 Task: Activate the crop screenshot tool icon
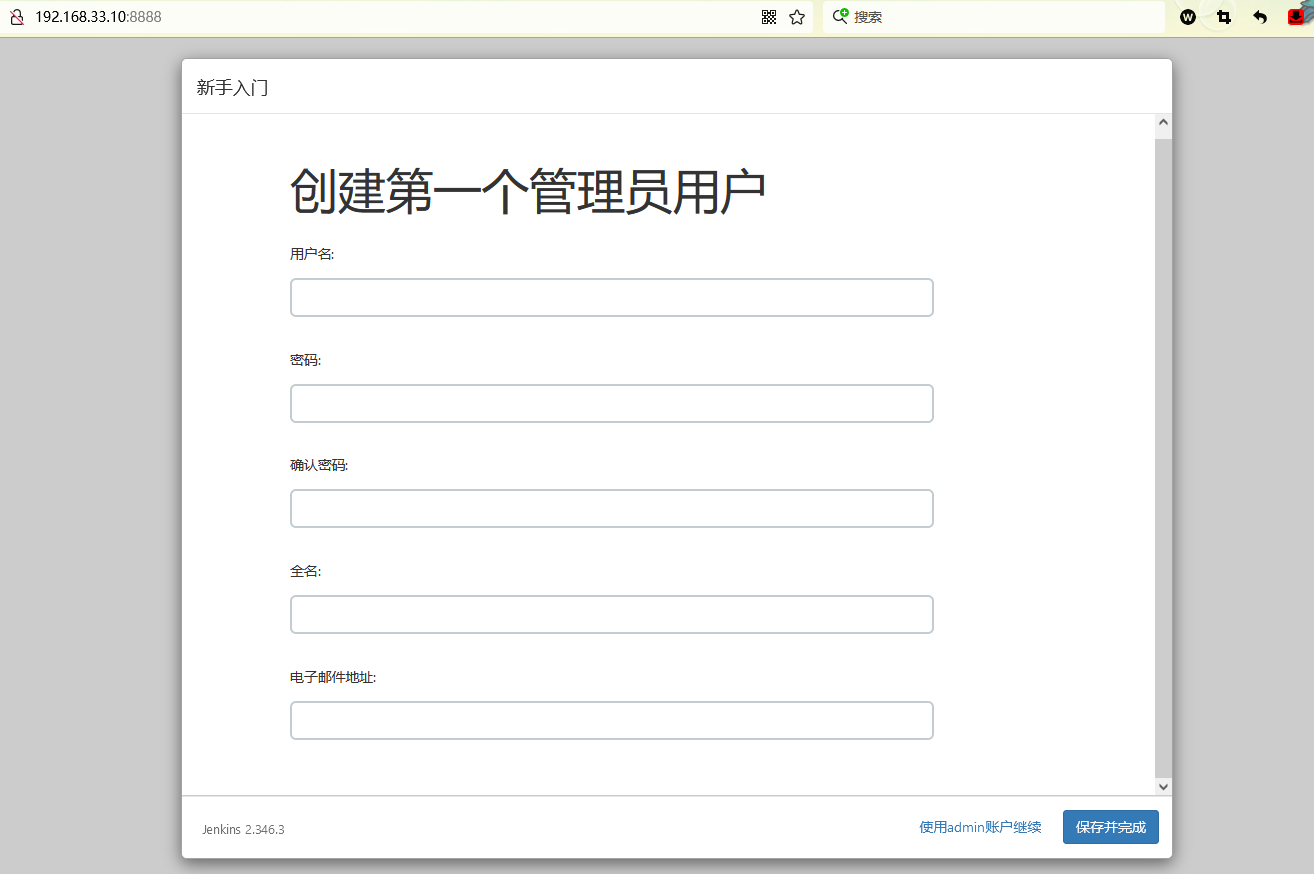click(1224, 17)
